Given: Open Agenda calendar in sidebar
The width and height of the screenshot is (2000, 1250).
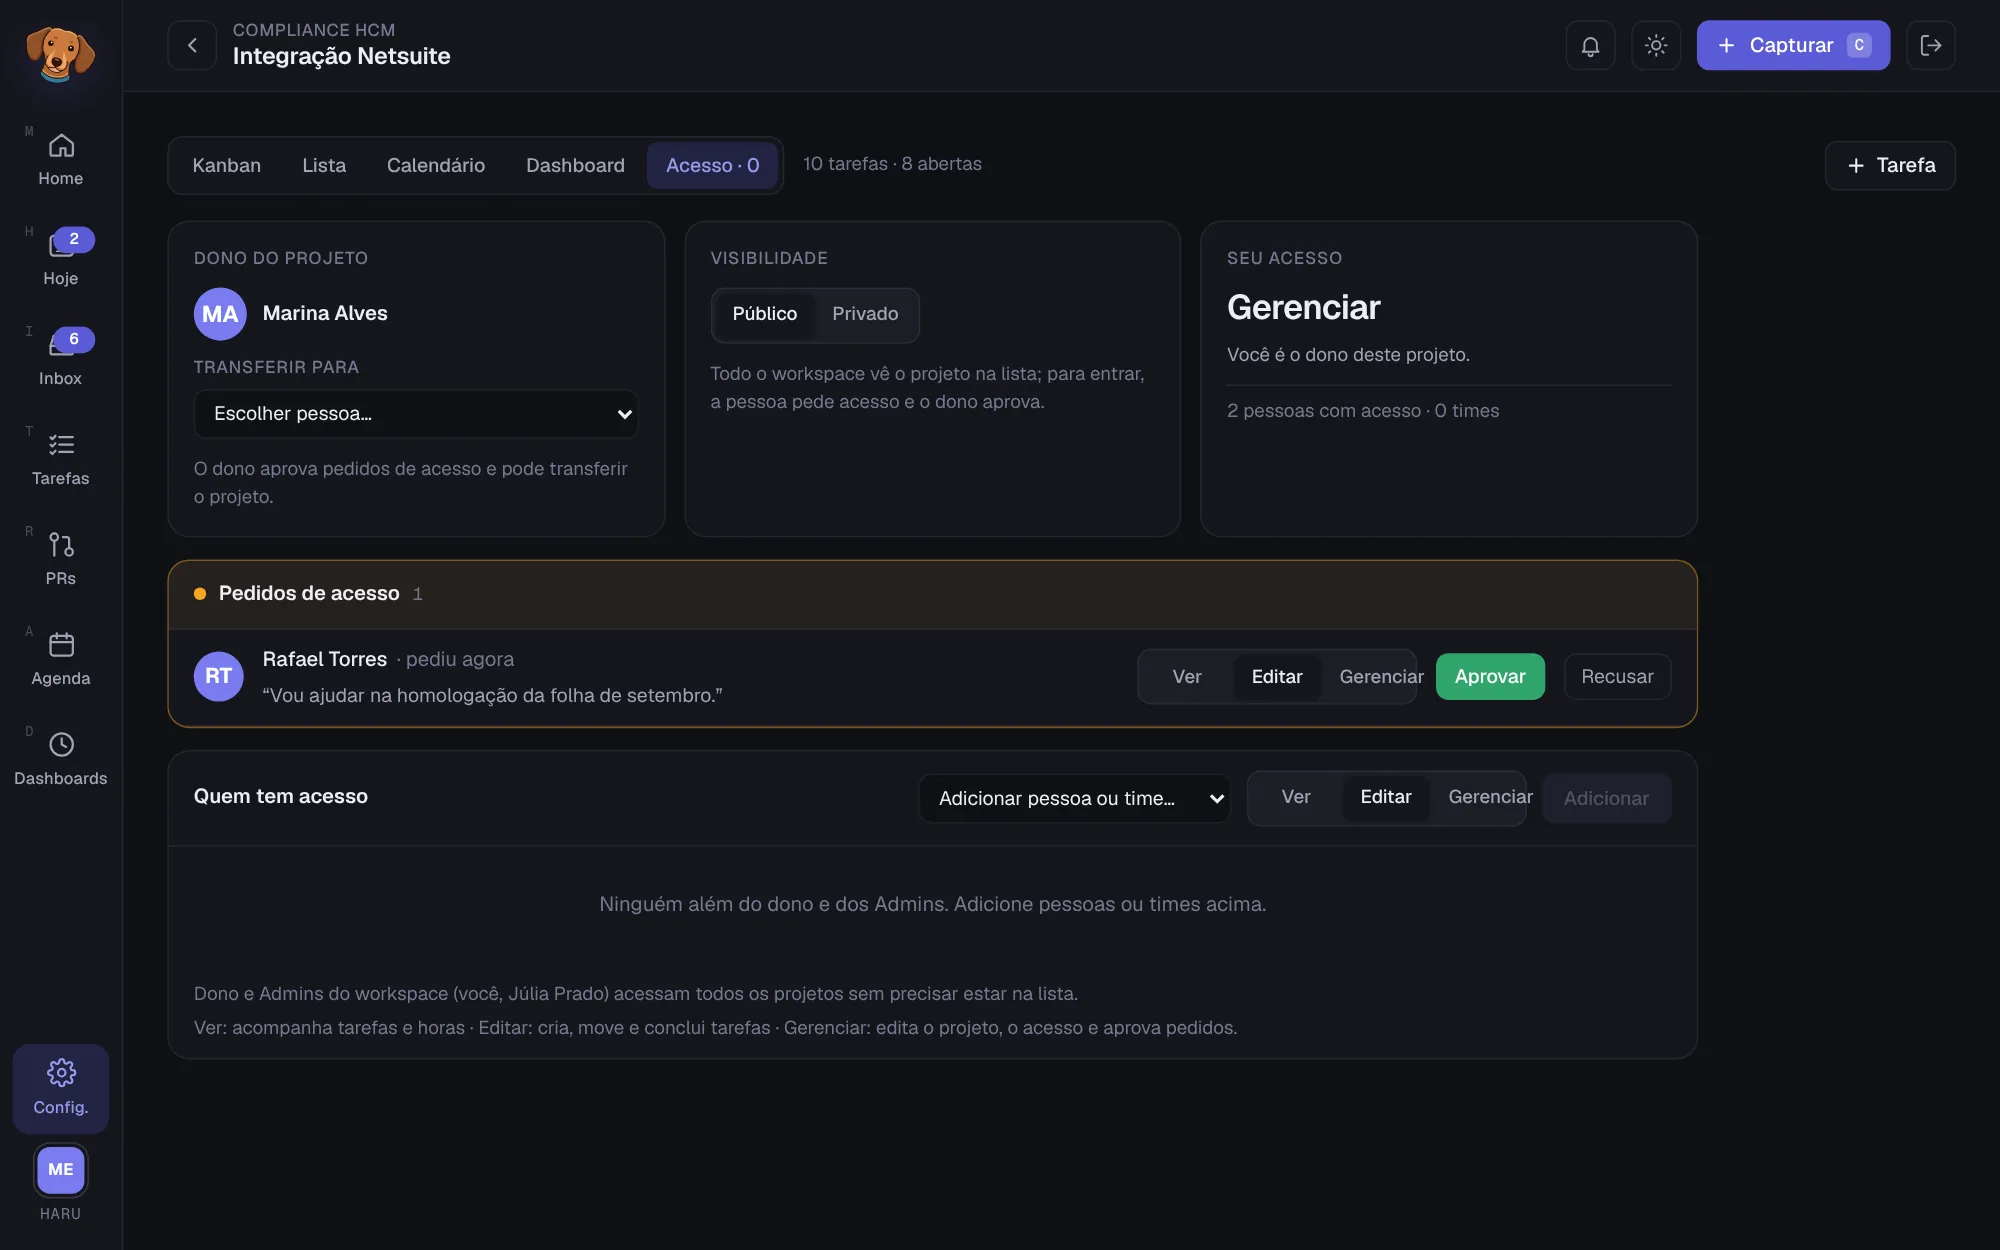Looking at the screenshot, I should pos(61,660).
